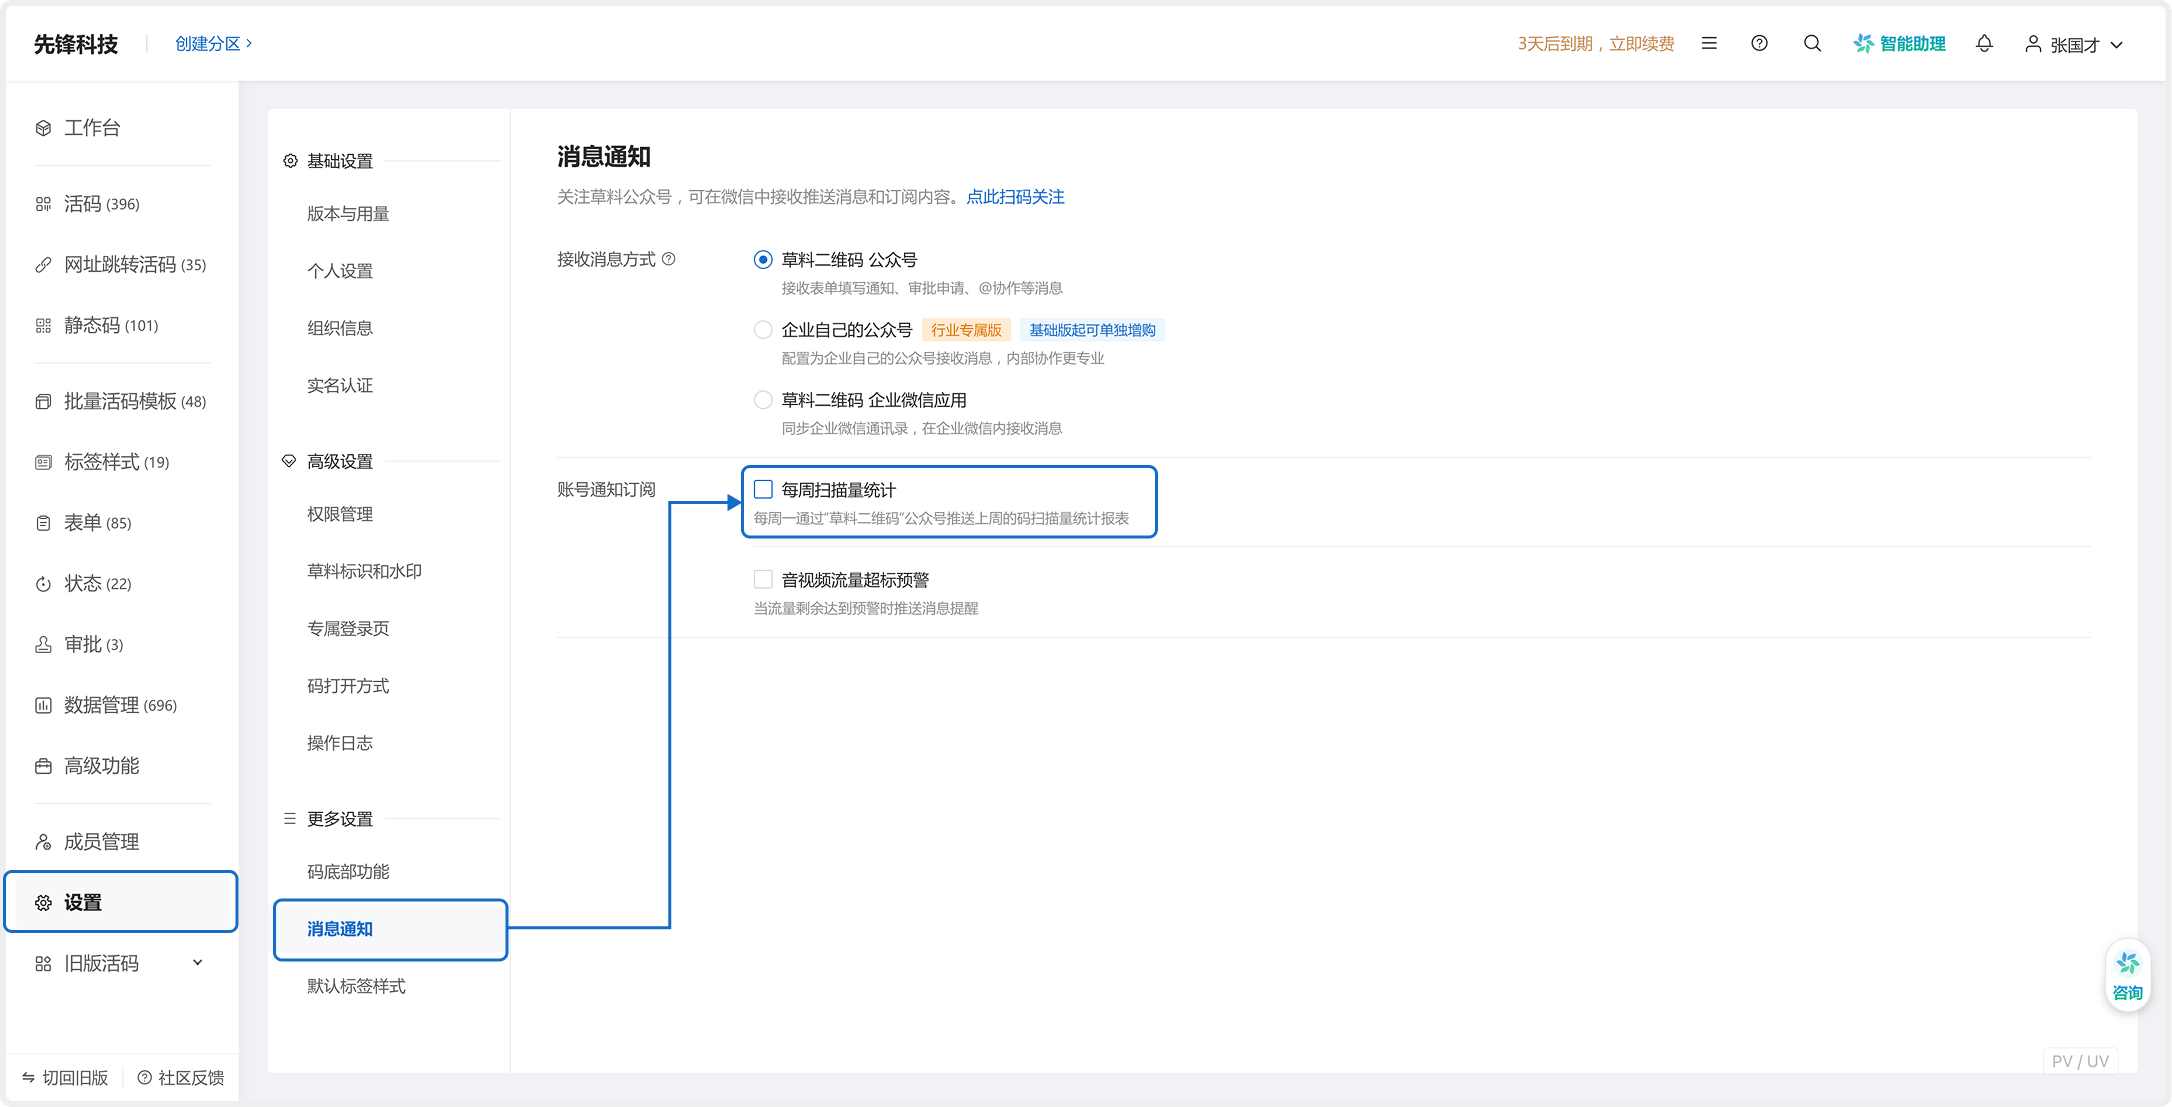Open 智能助理 smart assistant
This screenshot has width=2172, height=1107.
coord(1899,44)
